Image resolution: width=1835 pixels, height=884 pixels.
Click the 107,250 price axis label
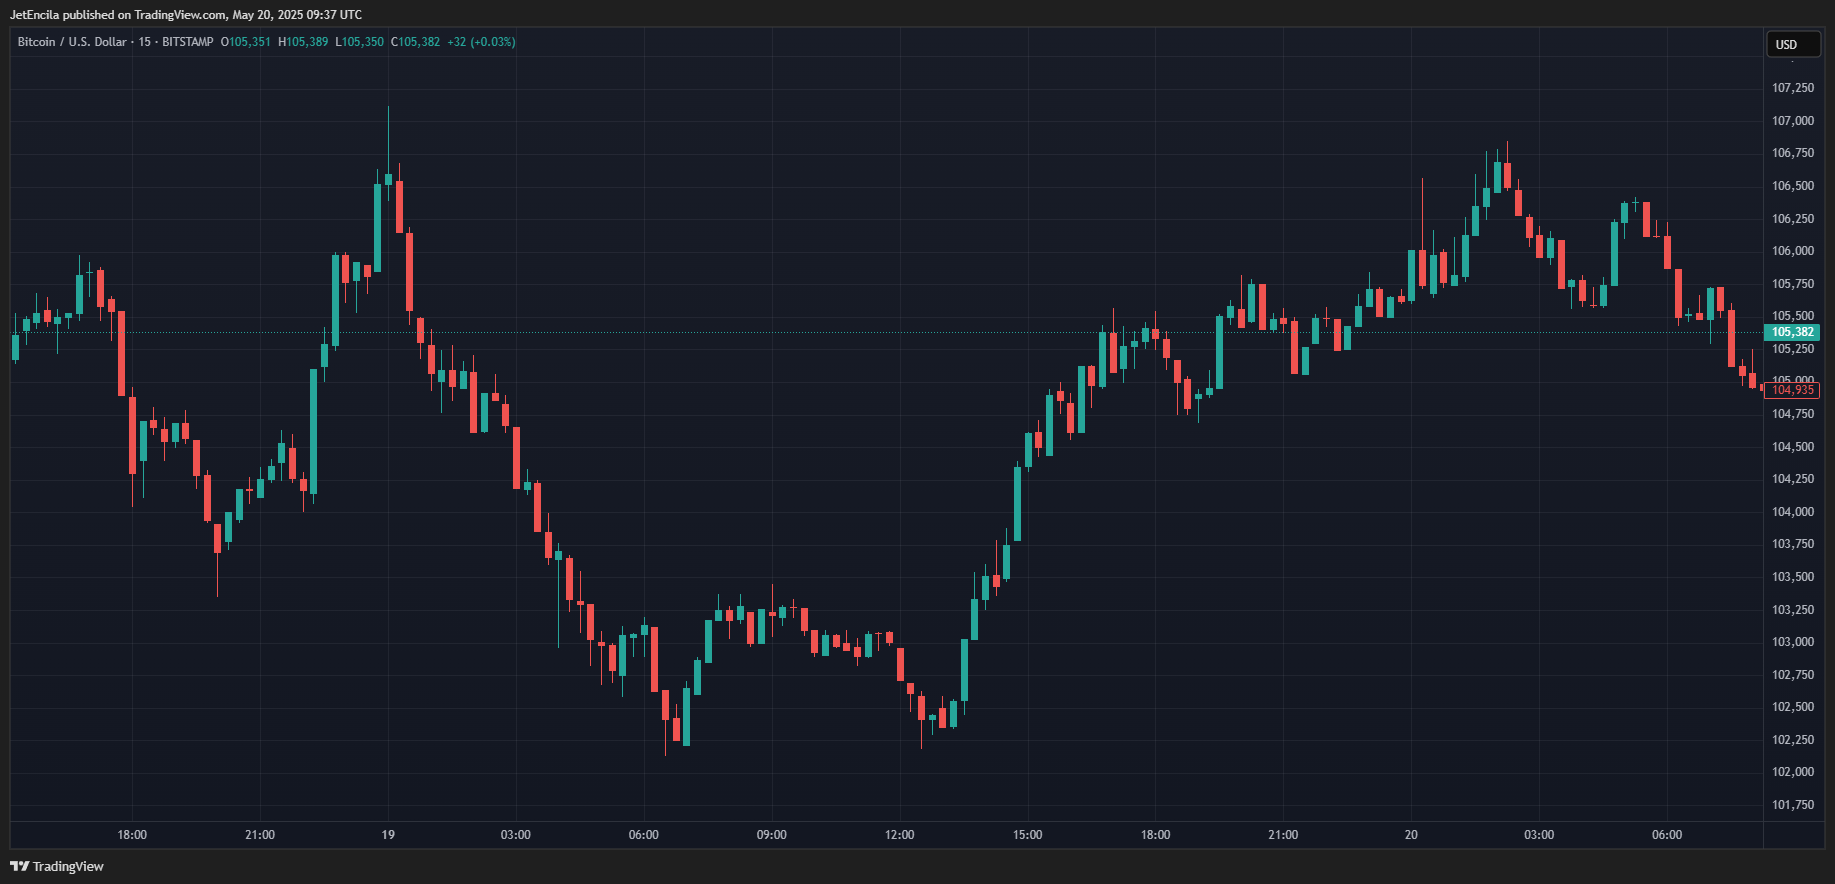point(1792,88)
